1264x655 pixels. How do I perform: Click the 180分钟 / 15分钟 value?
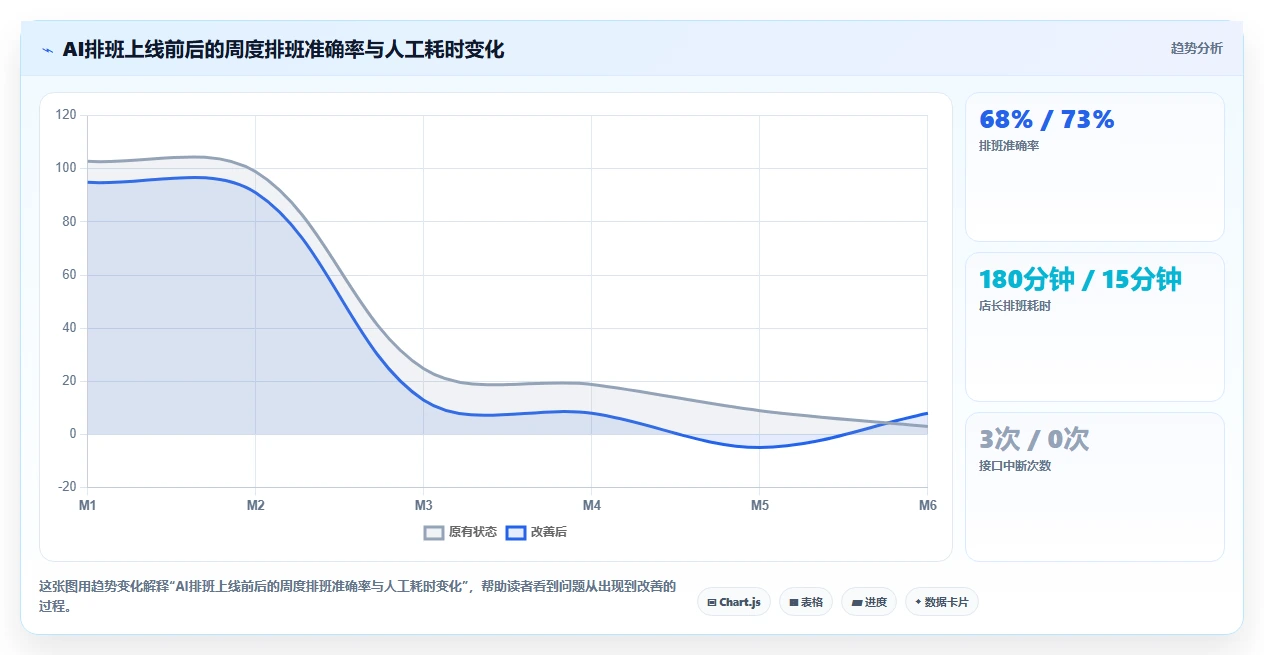[1080, 280]
